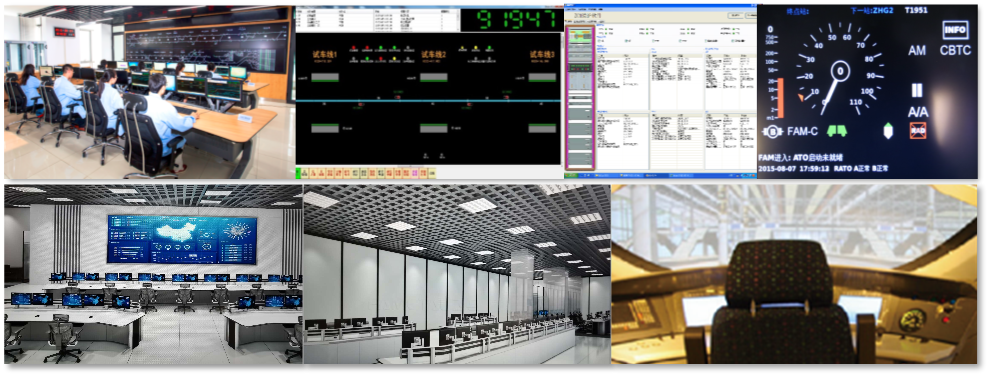Click the white pause bars above A/A

(x=916, y=91)
